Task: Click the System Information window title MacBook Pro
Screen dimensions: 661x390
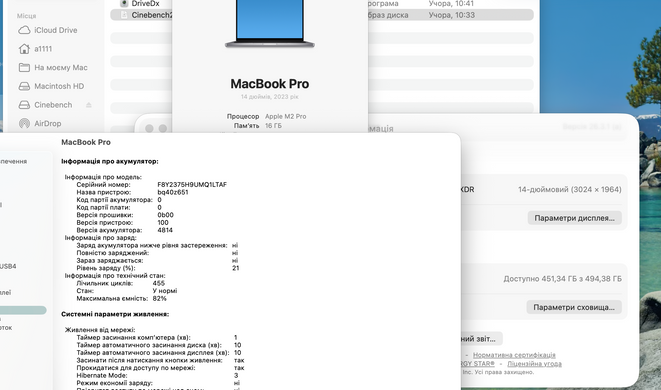Action: [86, 143]
